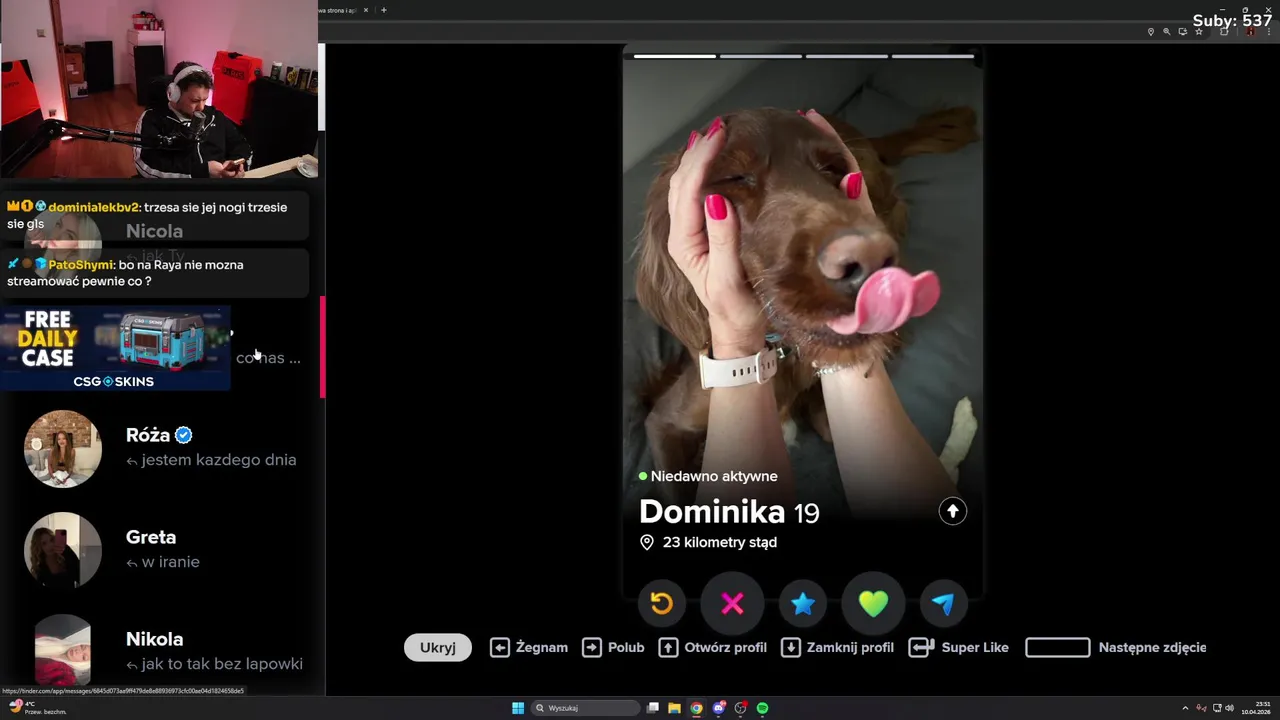Image resolution: width=1280 pixels, height=720 pixels.
Task: Click Nikola's round profile thumbnail
Action: click(x=63, y=652)
